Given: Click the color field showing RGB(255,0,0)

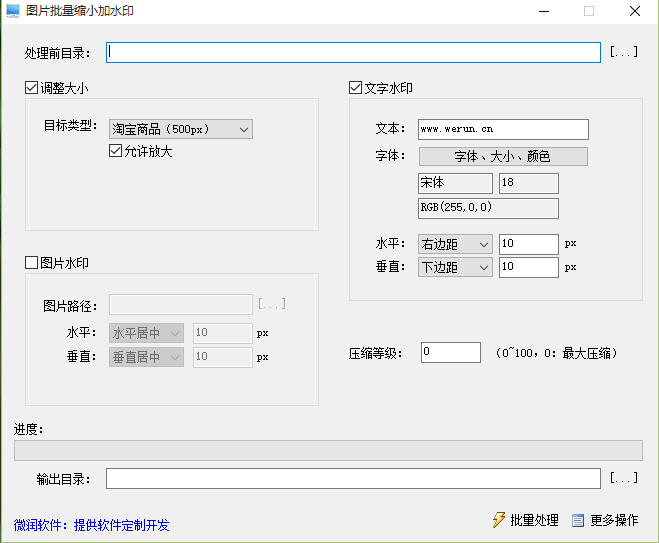Looking at the screenshot, I should [488, 208].
